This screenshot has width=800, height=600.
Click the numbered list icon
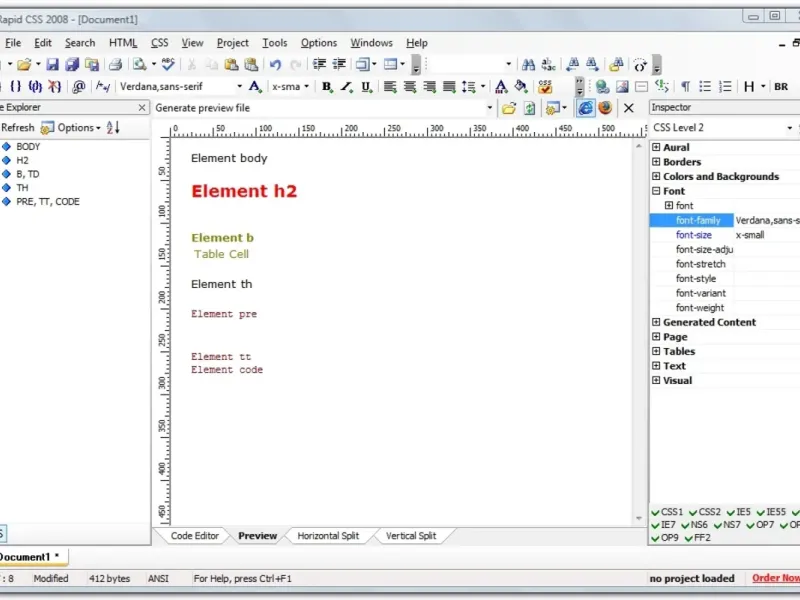(725, 87)
